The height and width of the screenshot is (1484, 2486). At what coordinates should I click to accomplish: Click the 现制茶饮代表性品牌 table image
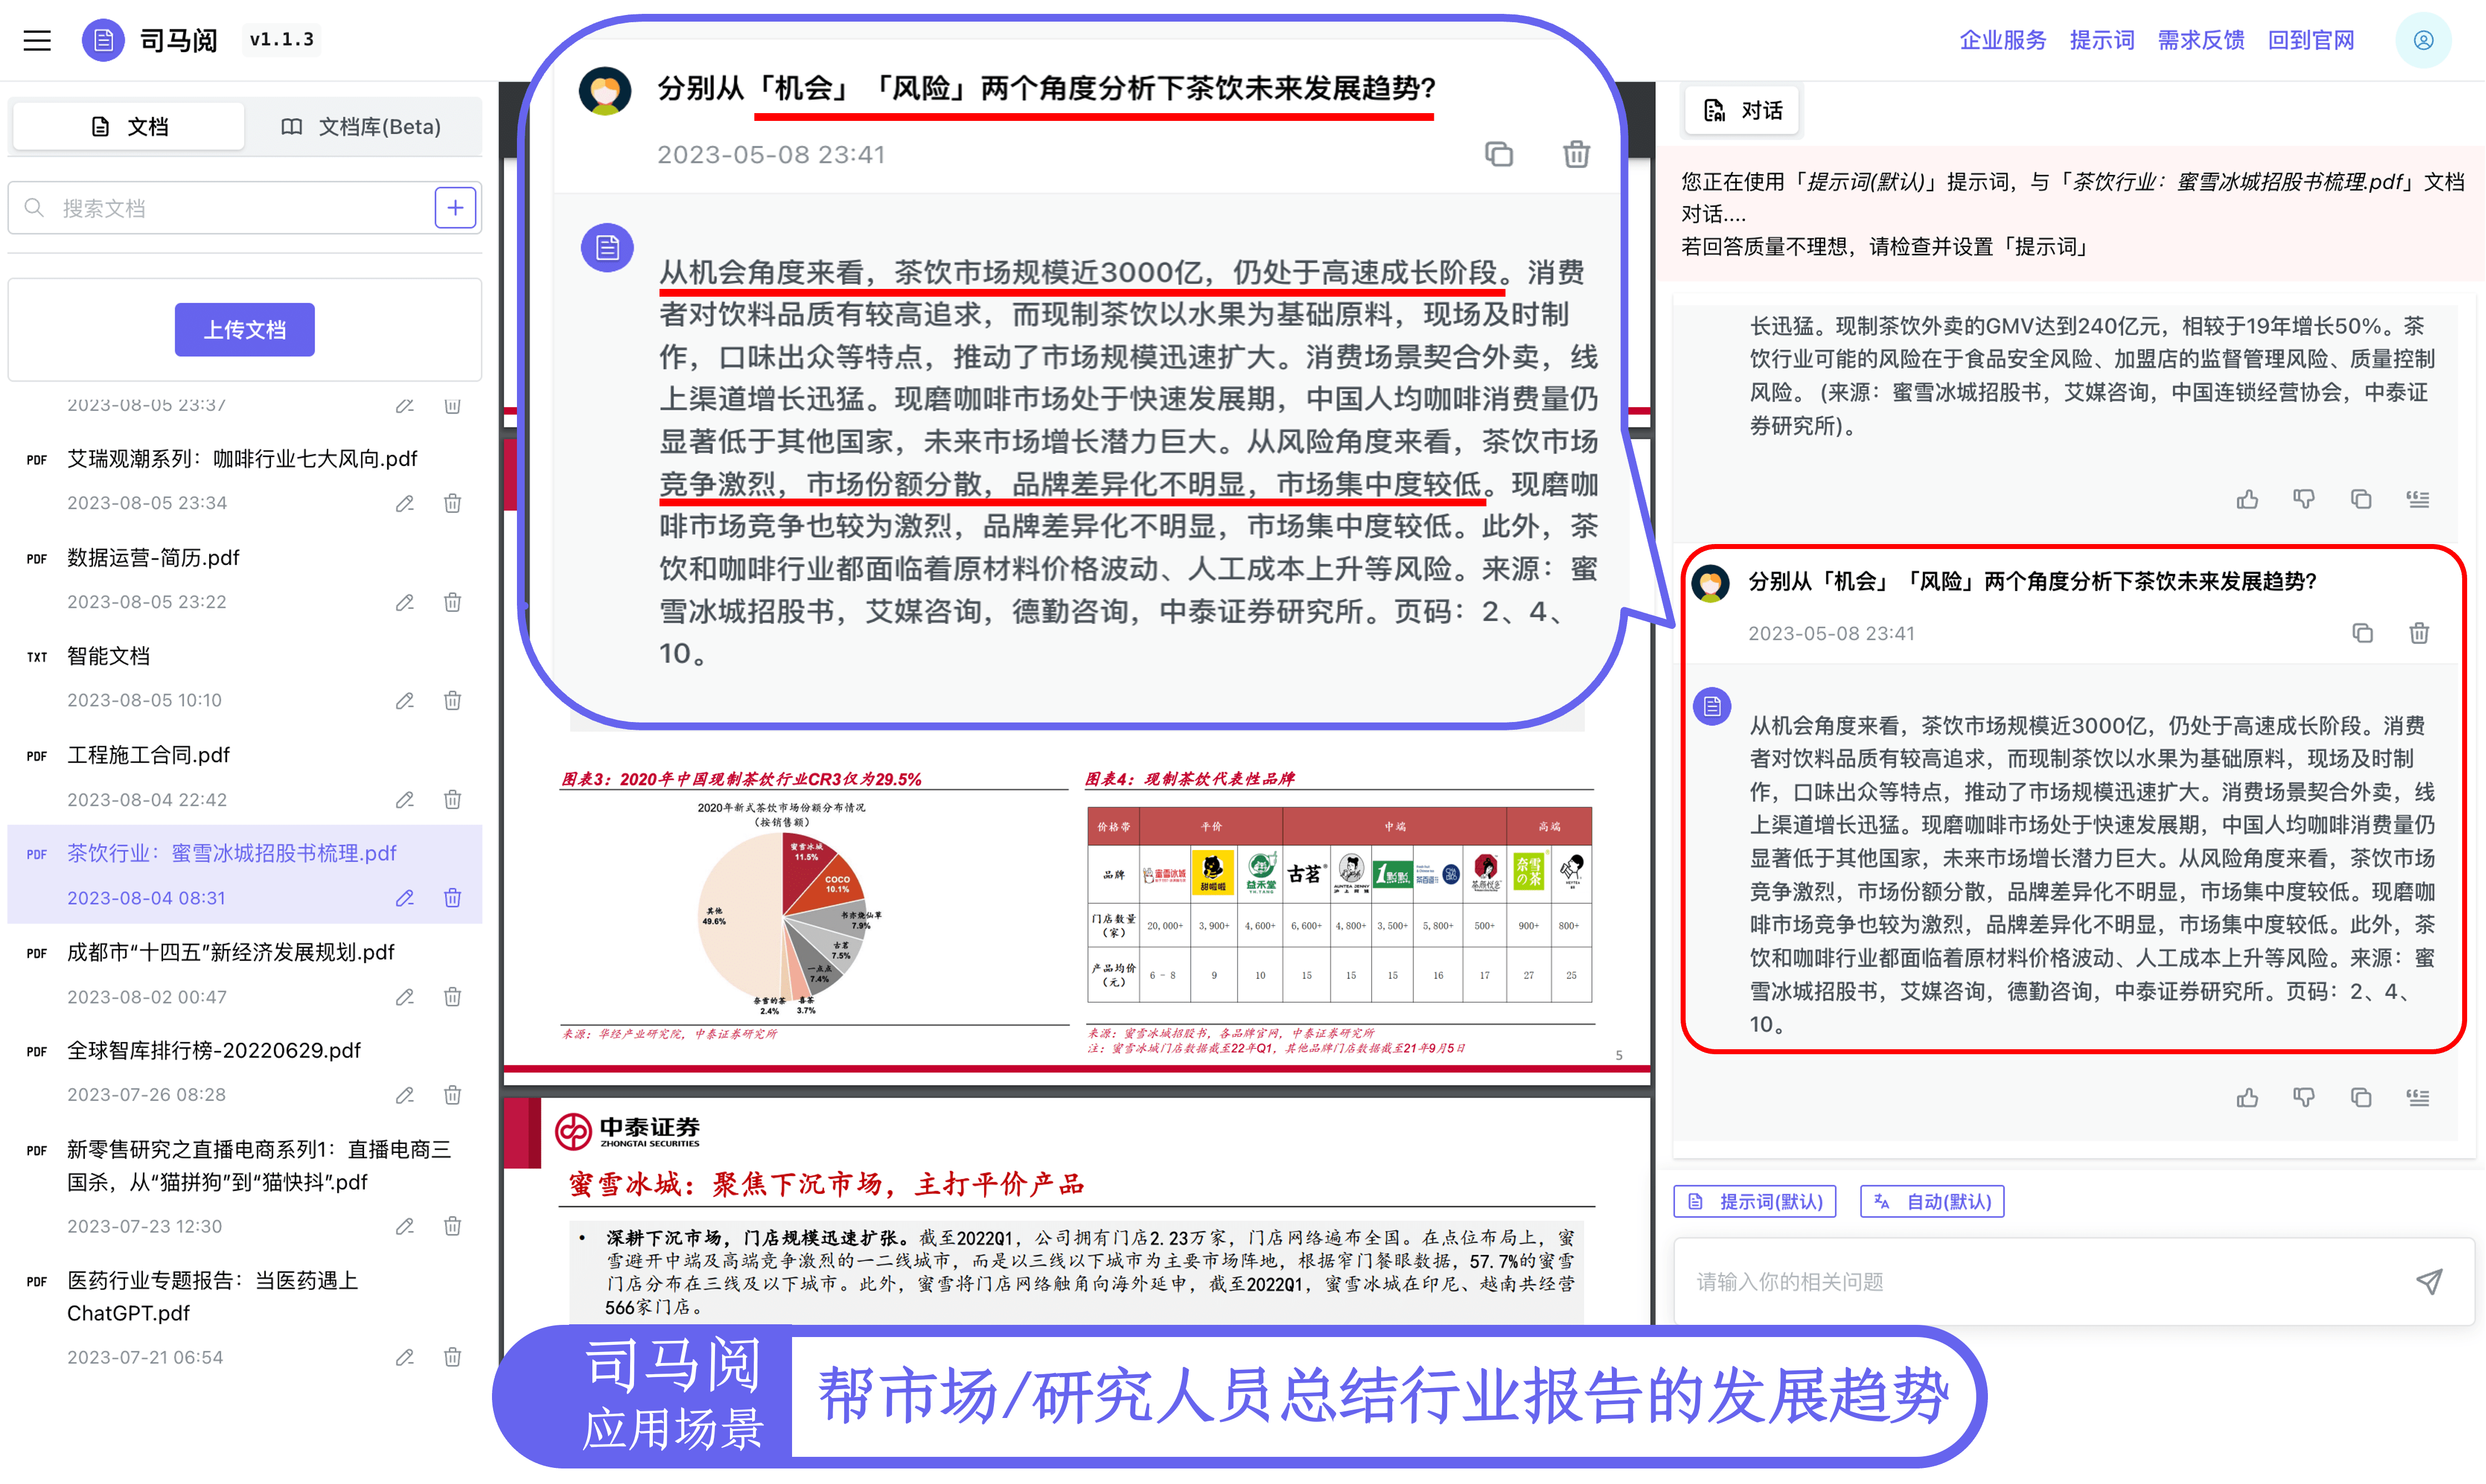click(1339, 905)
